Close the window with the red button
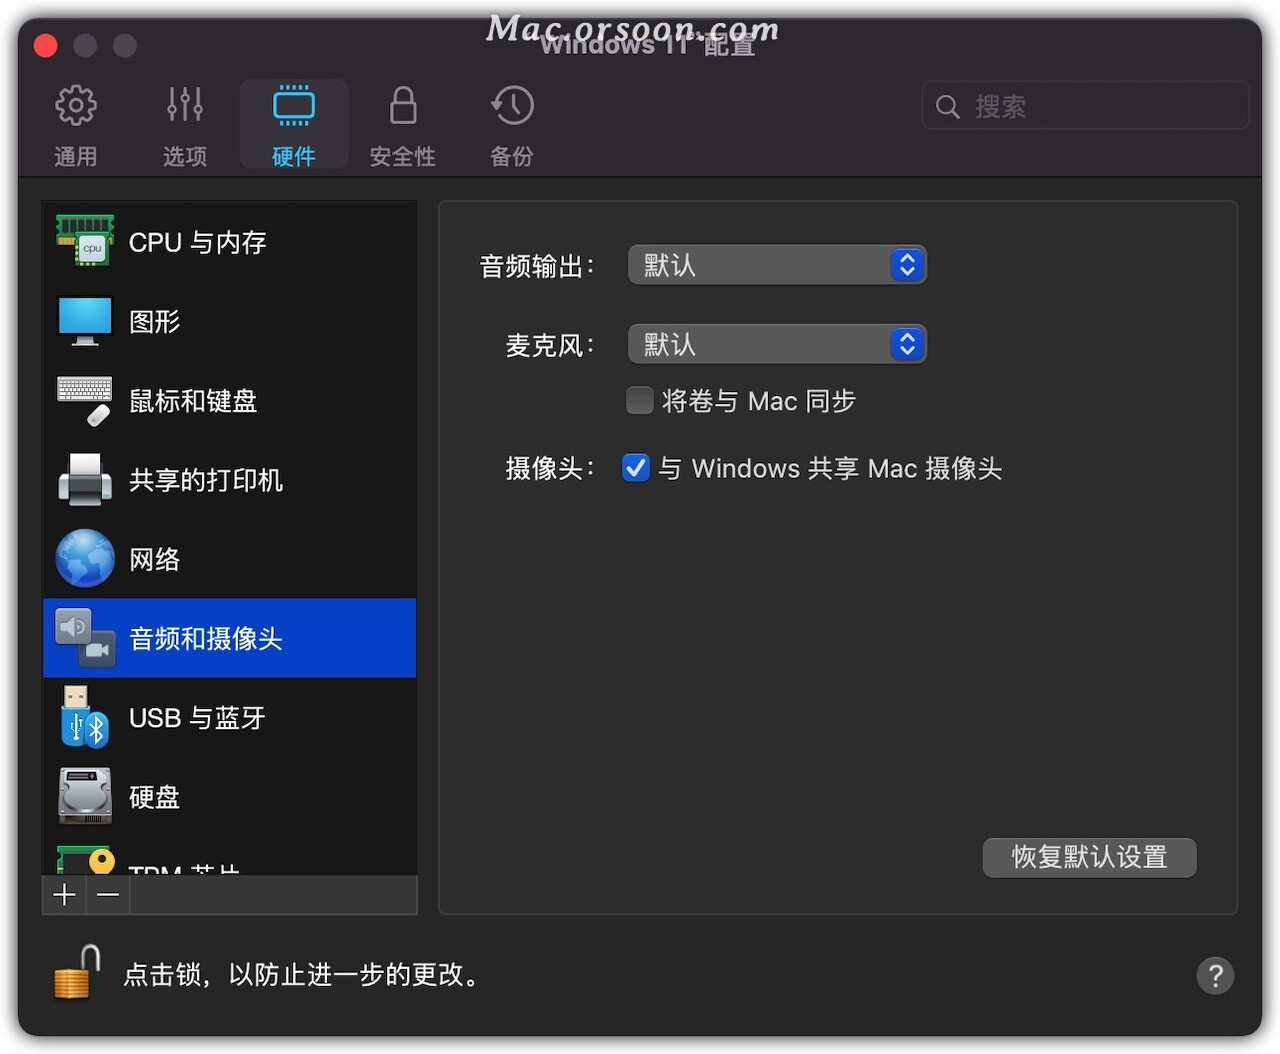Screen dimensions: 1280x1054 pos(46,45)
